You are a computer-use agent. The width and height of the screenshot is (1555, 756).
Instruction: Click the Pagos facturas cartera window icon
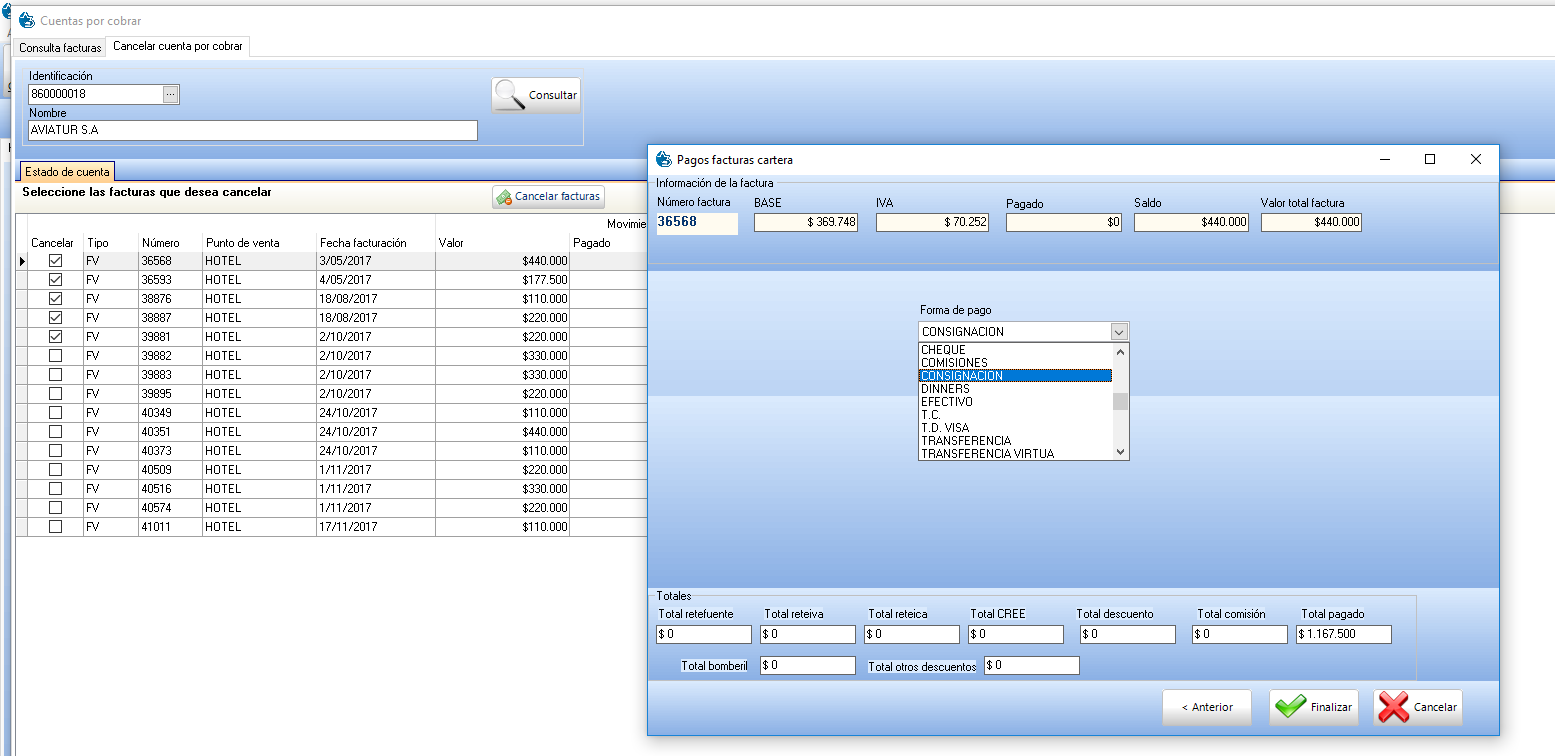point(663,159)
